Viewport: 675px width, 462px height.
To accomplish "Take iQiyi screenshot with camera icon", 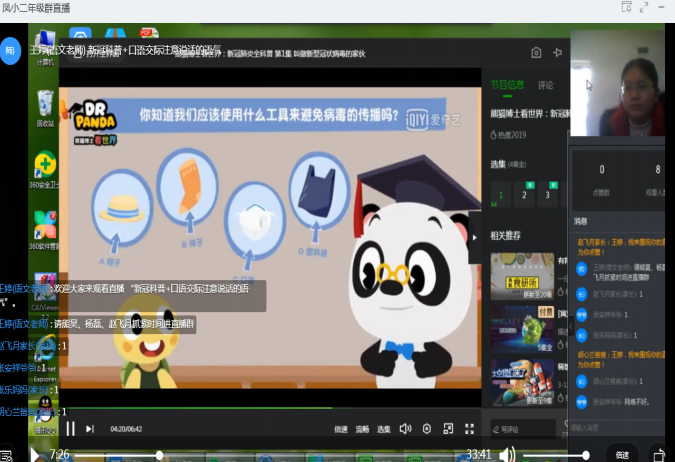I will [x=536, y=53].
